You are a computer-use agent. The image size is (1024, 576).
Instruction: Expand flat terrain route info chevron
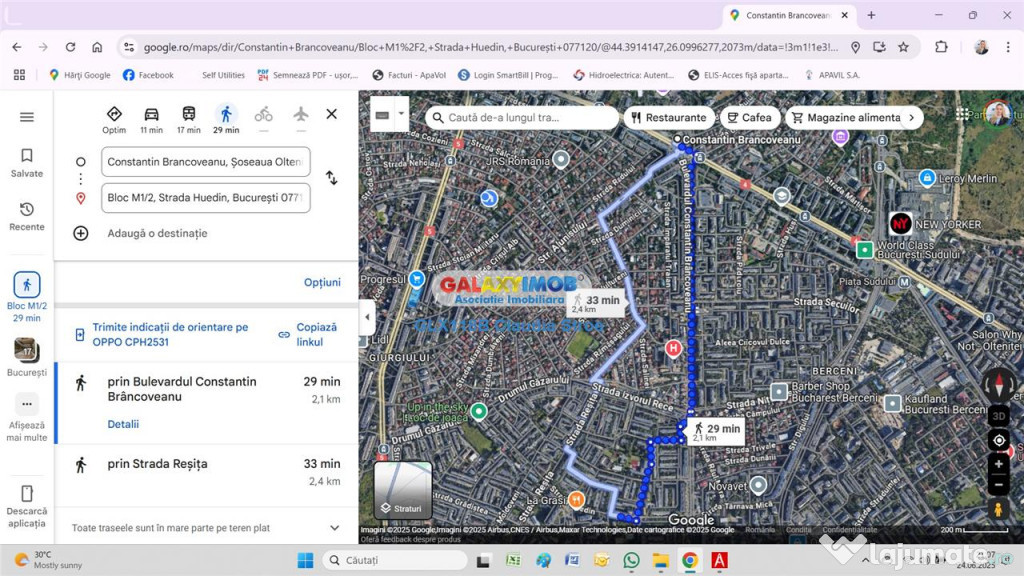click(x=334, y=528)
